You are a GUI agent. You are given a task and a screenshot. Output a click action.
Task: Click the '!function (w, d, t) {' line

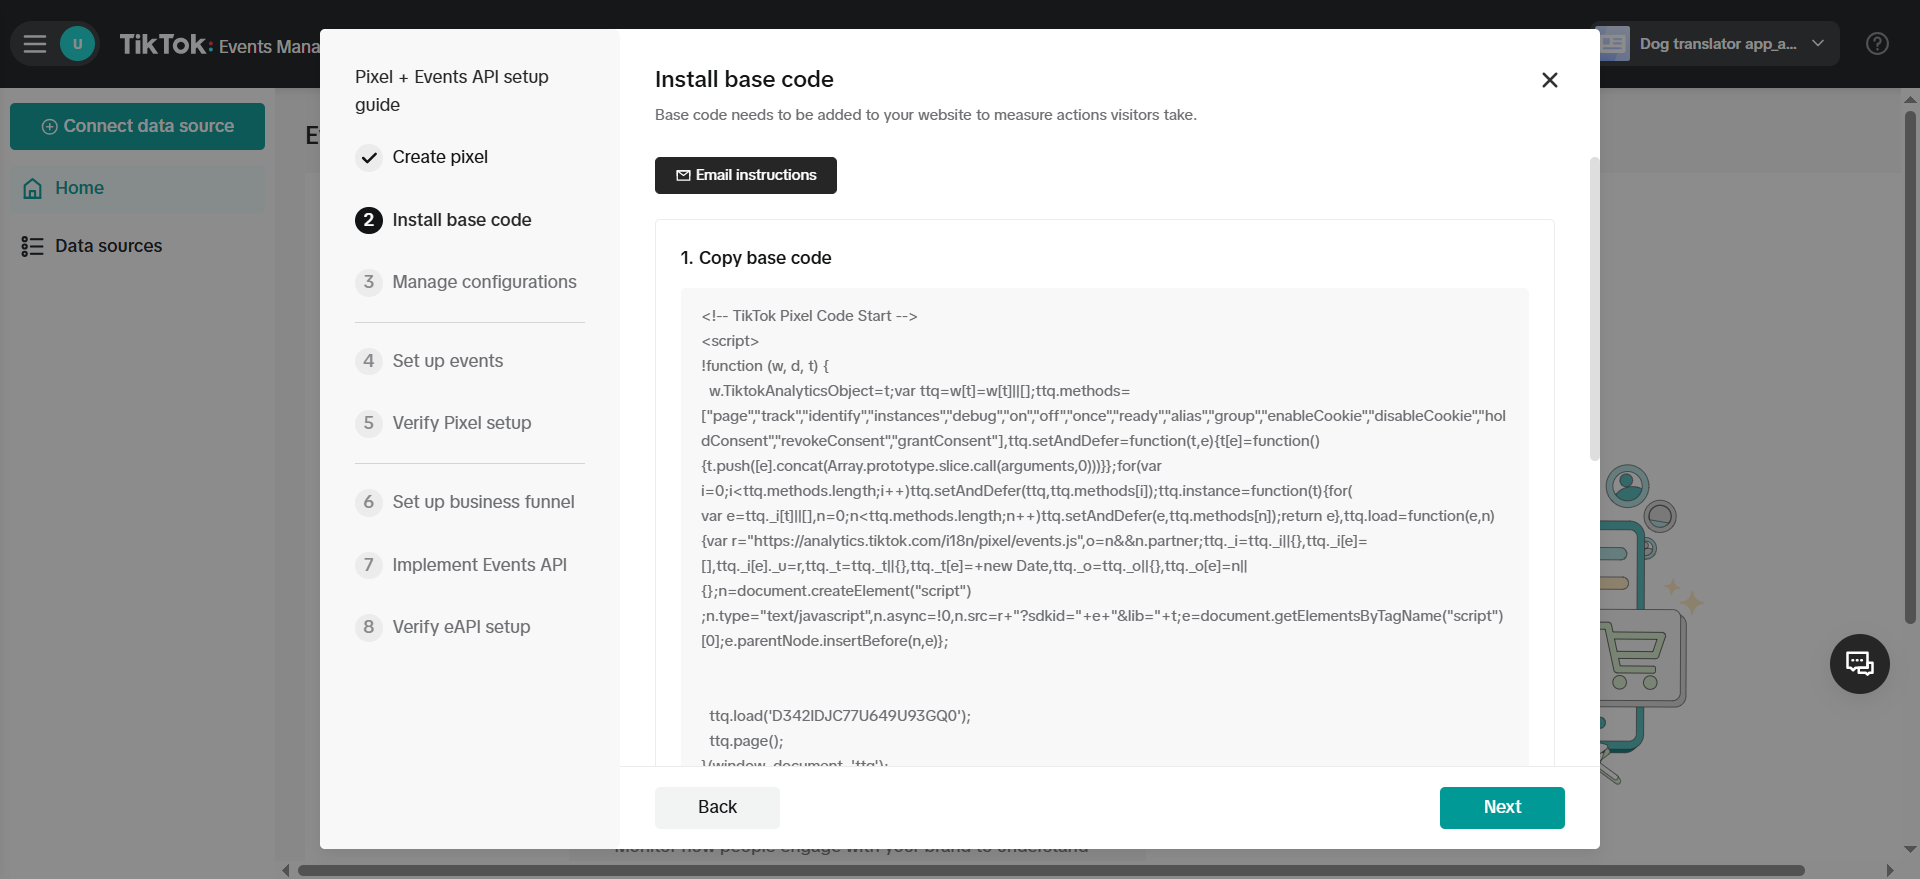tap(765, 366)
